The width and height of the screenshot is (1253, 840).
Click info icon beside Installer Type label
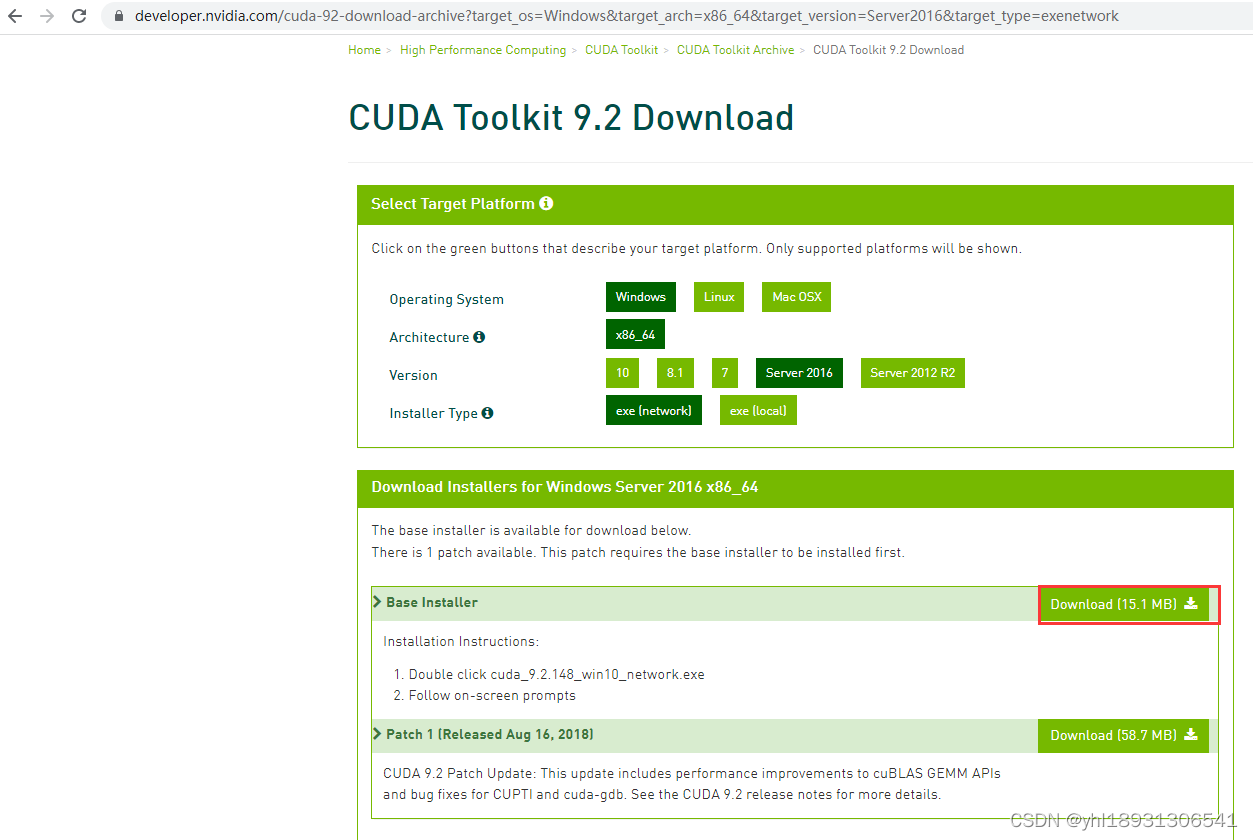[487, 413]
